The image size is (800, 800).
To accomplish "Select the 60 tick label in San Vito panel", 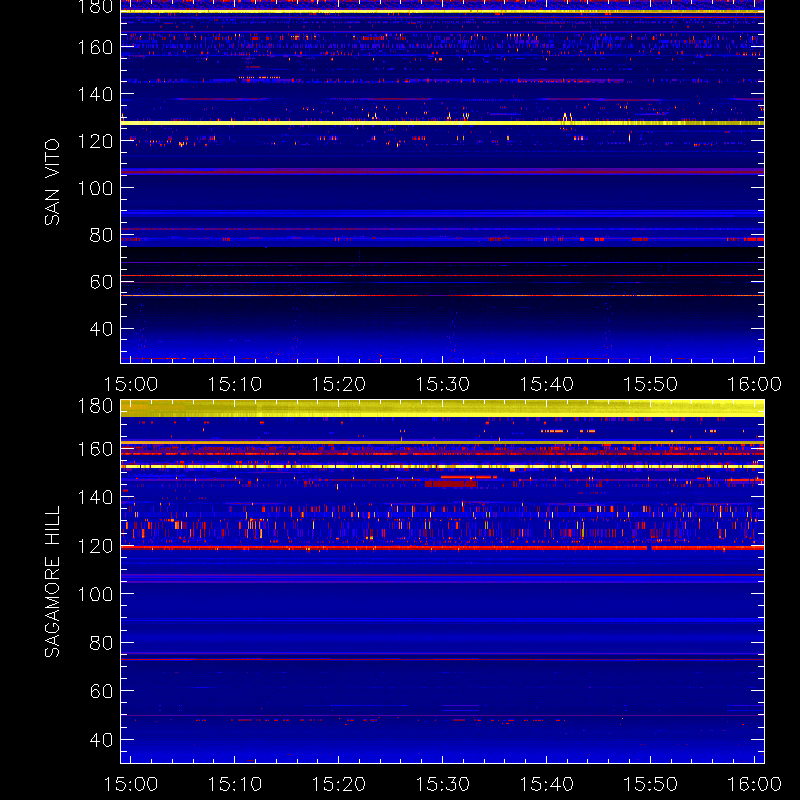I will pos(101,282).
